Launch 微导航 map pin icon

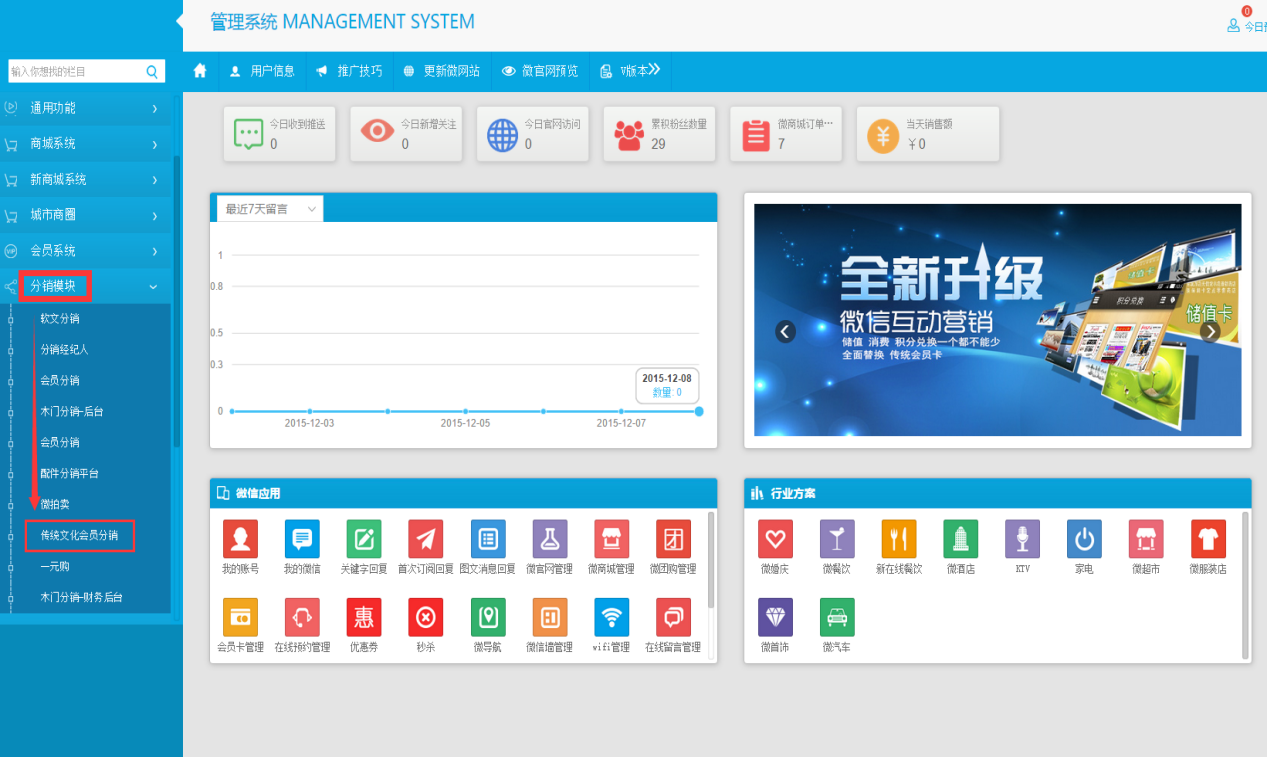coord(488,617)
